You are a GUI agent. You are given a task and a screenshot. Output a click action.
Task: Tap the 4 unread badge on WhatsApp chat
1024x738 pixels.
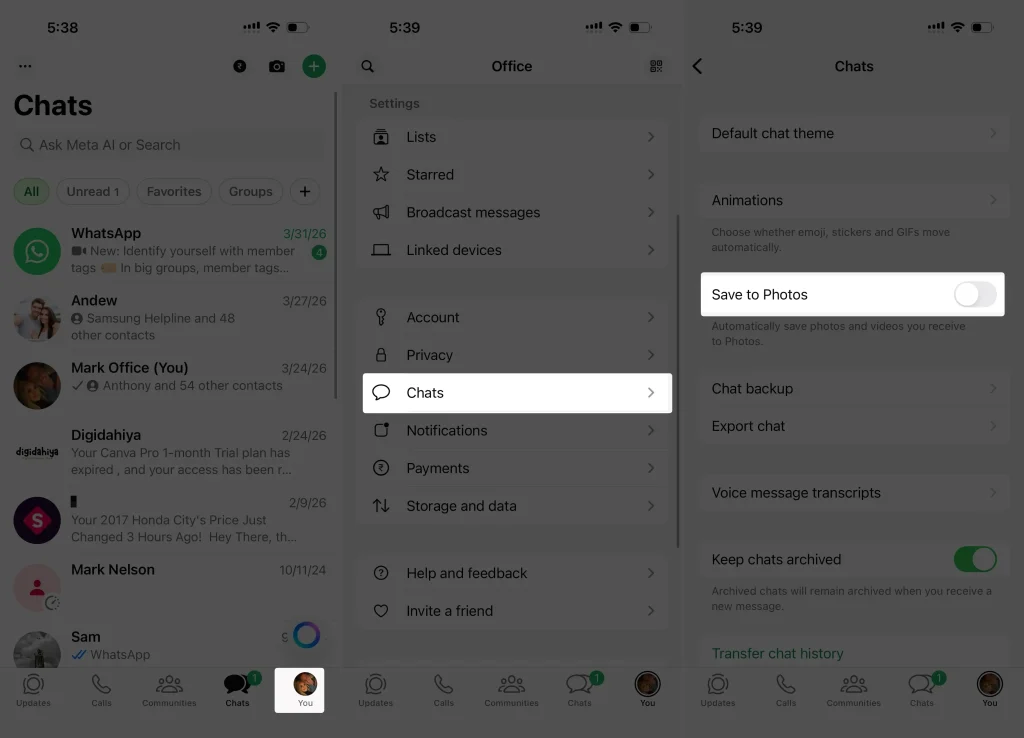tap(319, 252)
